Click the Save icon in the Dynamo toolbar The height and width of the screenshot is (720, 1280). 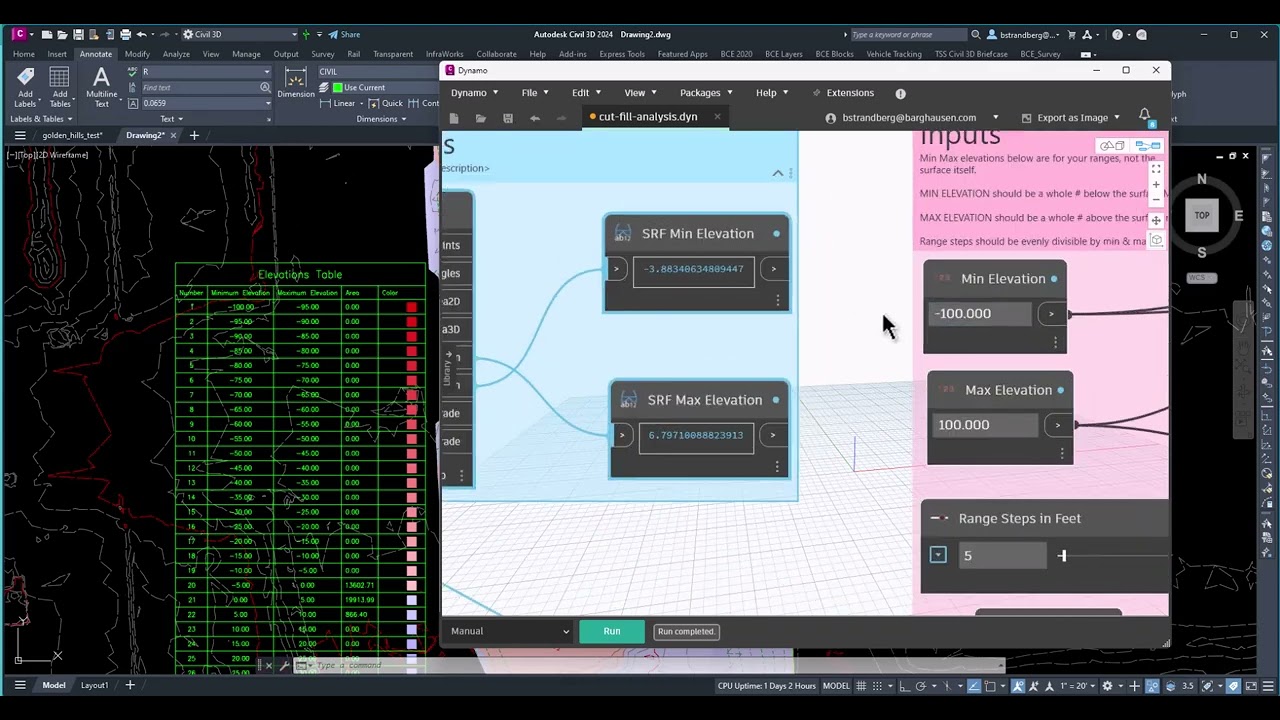click(508, 118)
